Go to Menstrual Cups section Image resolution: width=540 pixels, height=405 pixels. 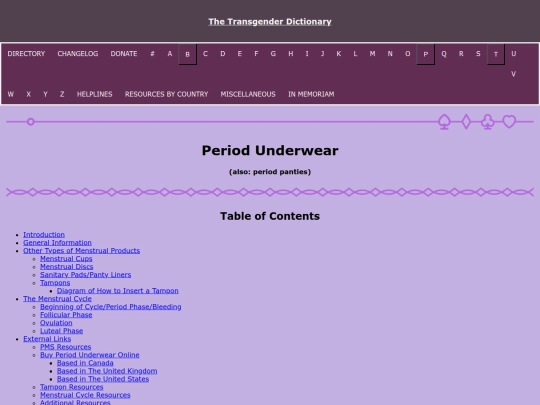coord(66,259)
